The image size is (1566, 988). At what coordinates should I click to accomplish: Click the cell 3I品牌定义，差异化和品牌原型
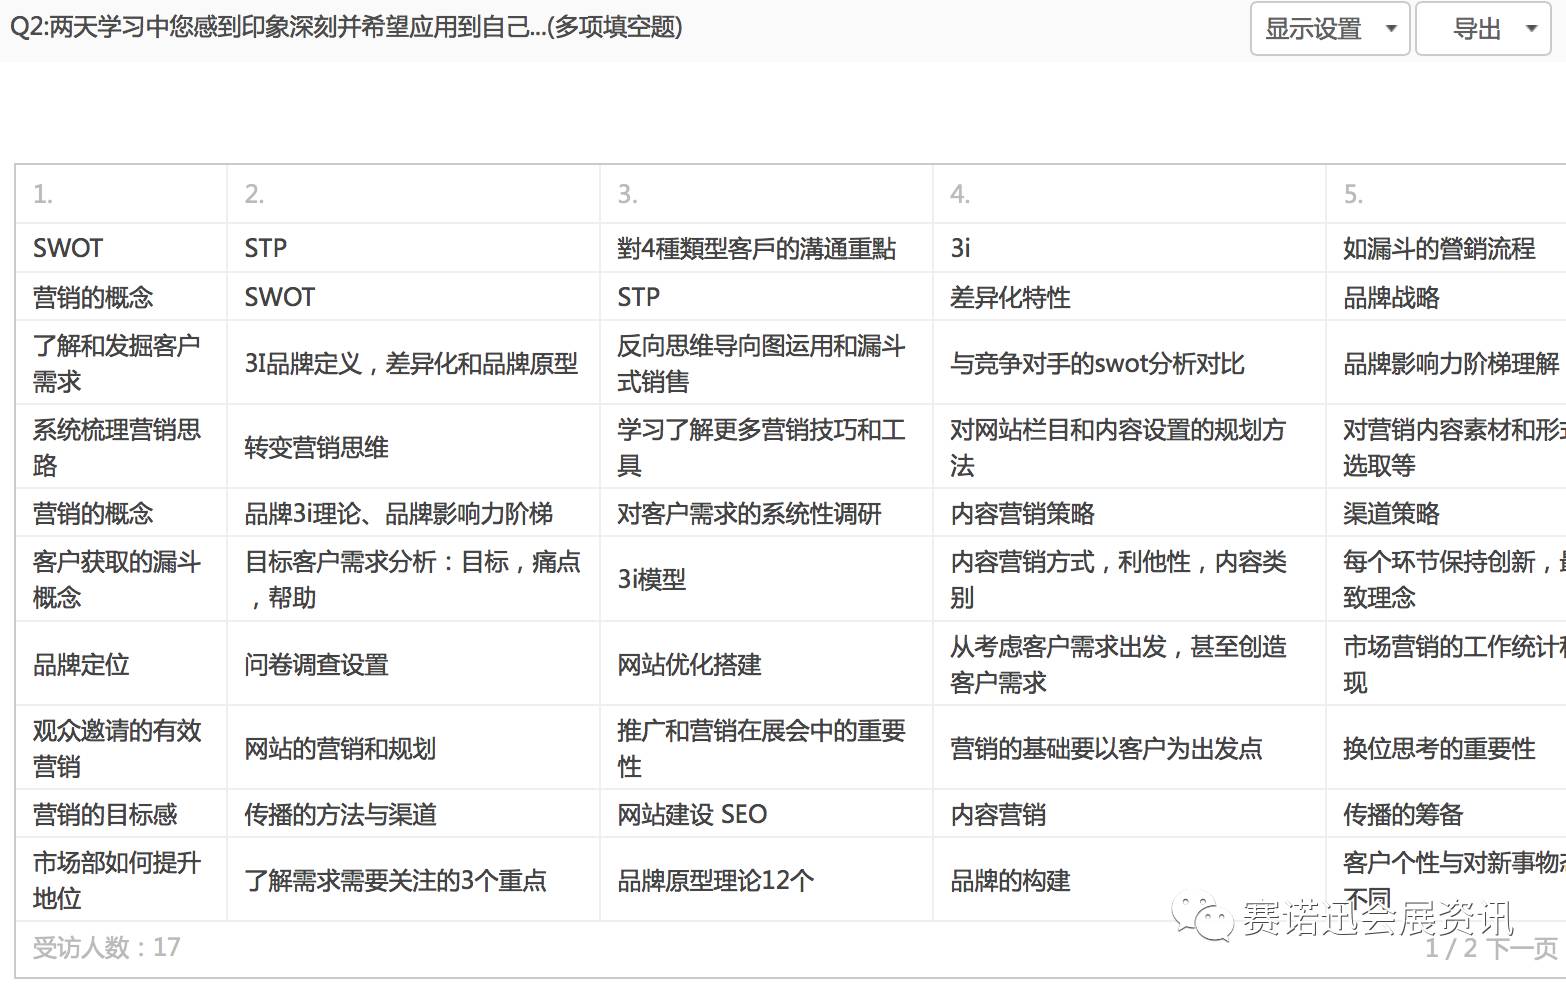click(413, 363)
